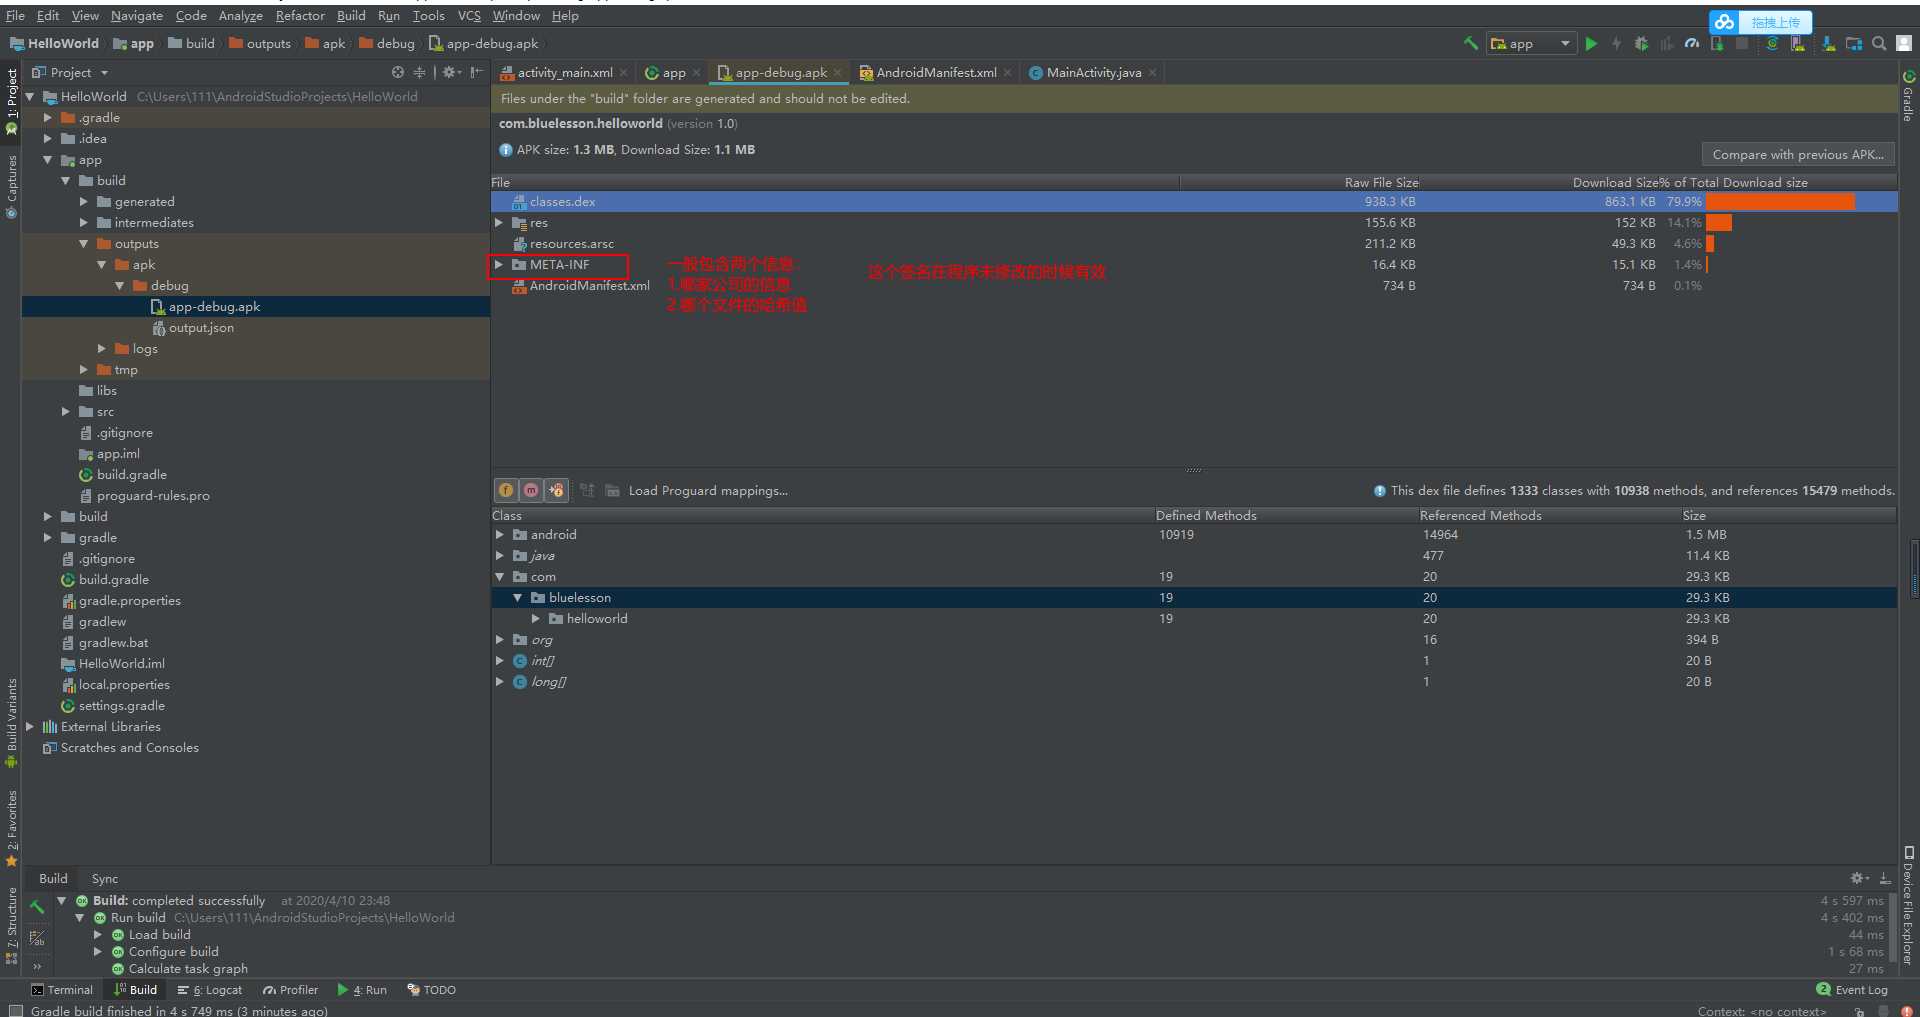
Task: Click the Change R classes folder icon
Action: coord(612,490)
